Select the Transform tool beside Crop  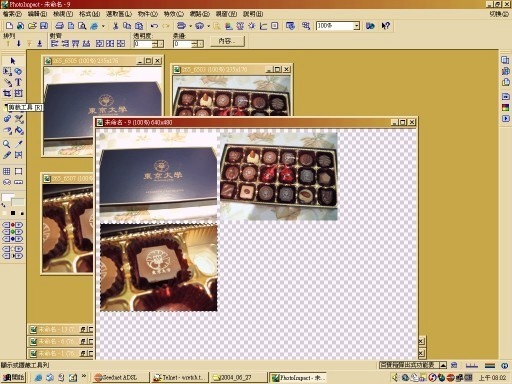pos(18,93)
